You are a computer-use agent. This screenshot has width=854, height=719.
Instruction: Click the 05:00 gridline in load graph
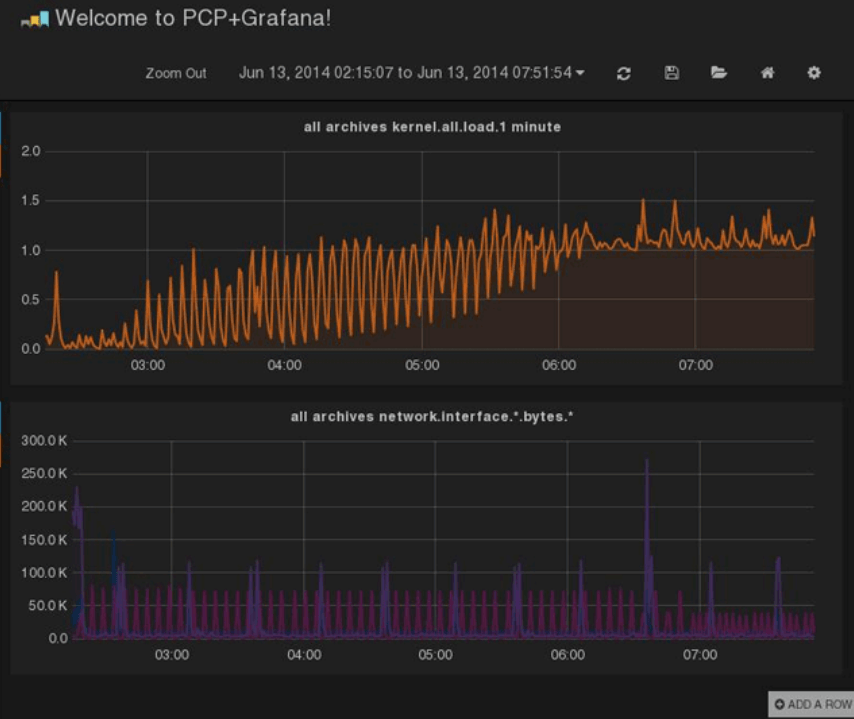tap(422, 250)
